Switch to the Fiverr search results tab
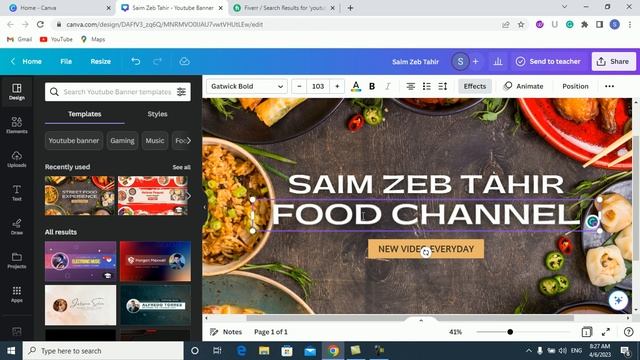 (284, 8)
